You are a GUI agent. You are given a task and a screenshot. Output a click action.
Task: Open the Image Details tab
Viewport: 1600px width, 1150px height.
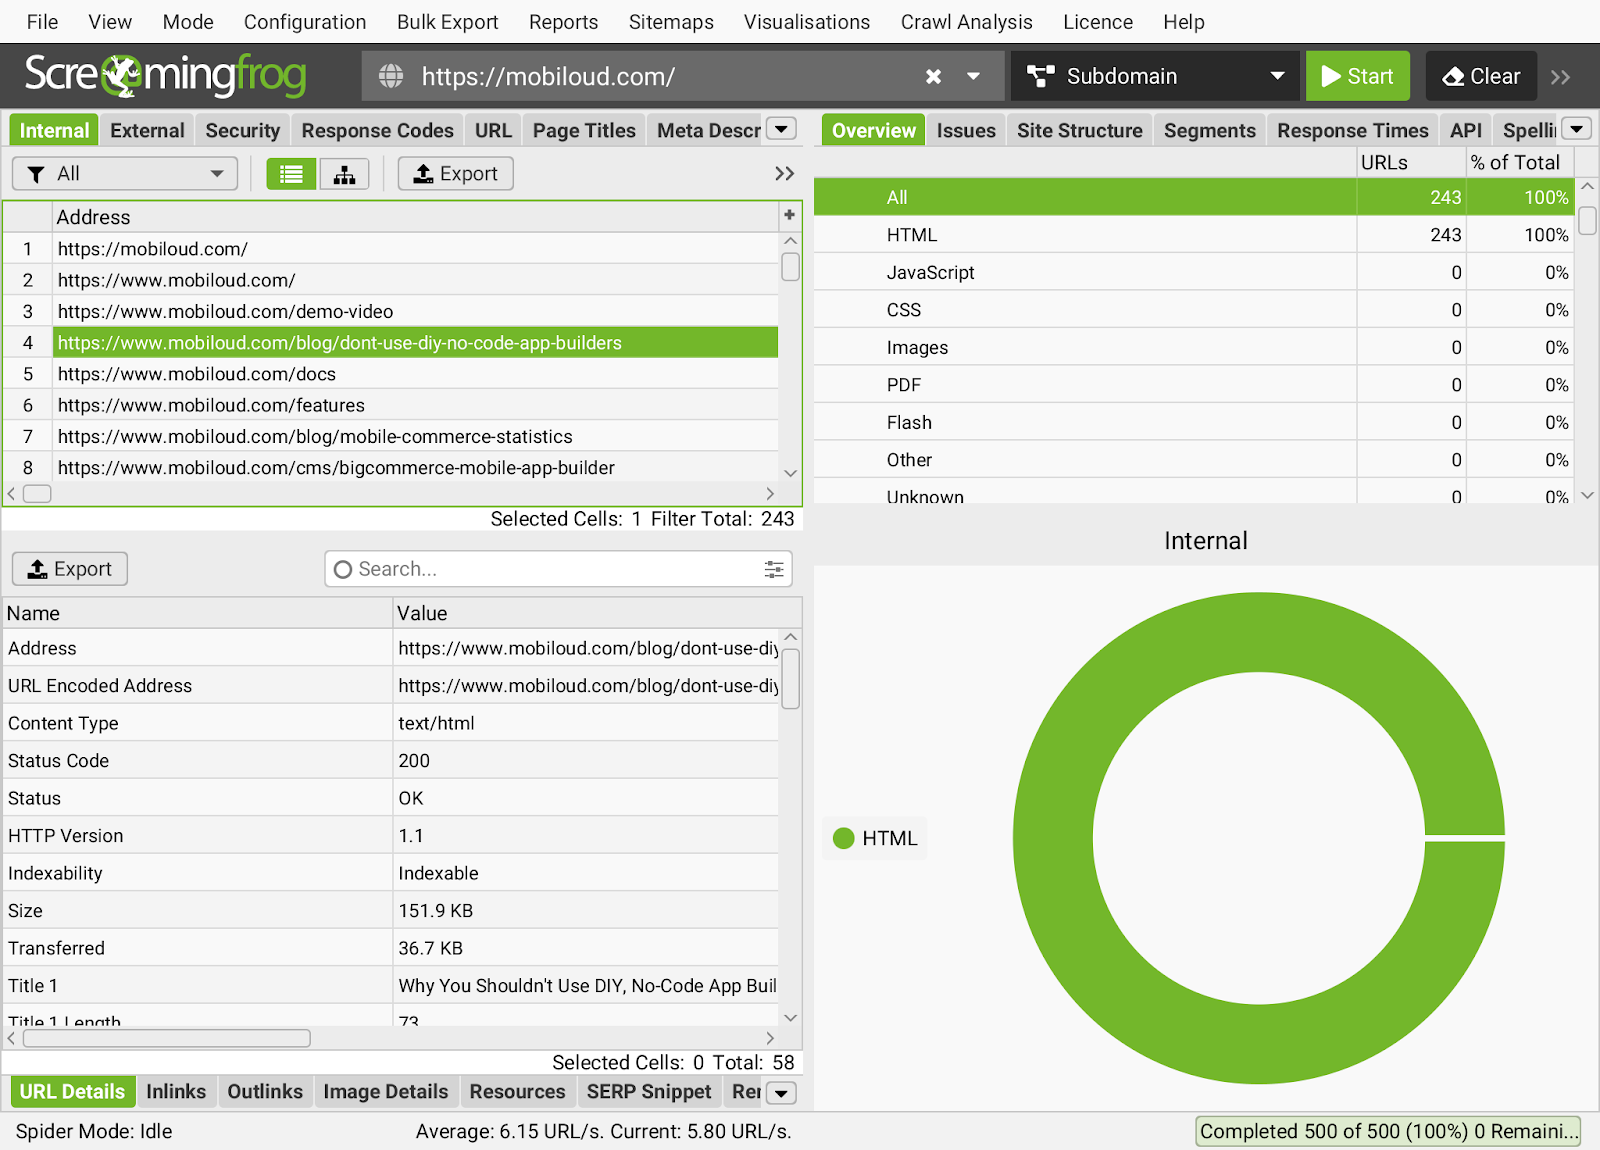pyautogui.click(x=386, y=1092)
